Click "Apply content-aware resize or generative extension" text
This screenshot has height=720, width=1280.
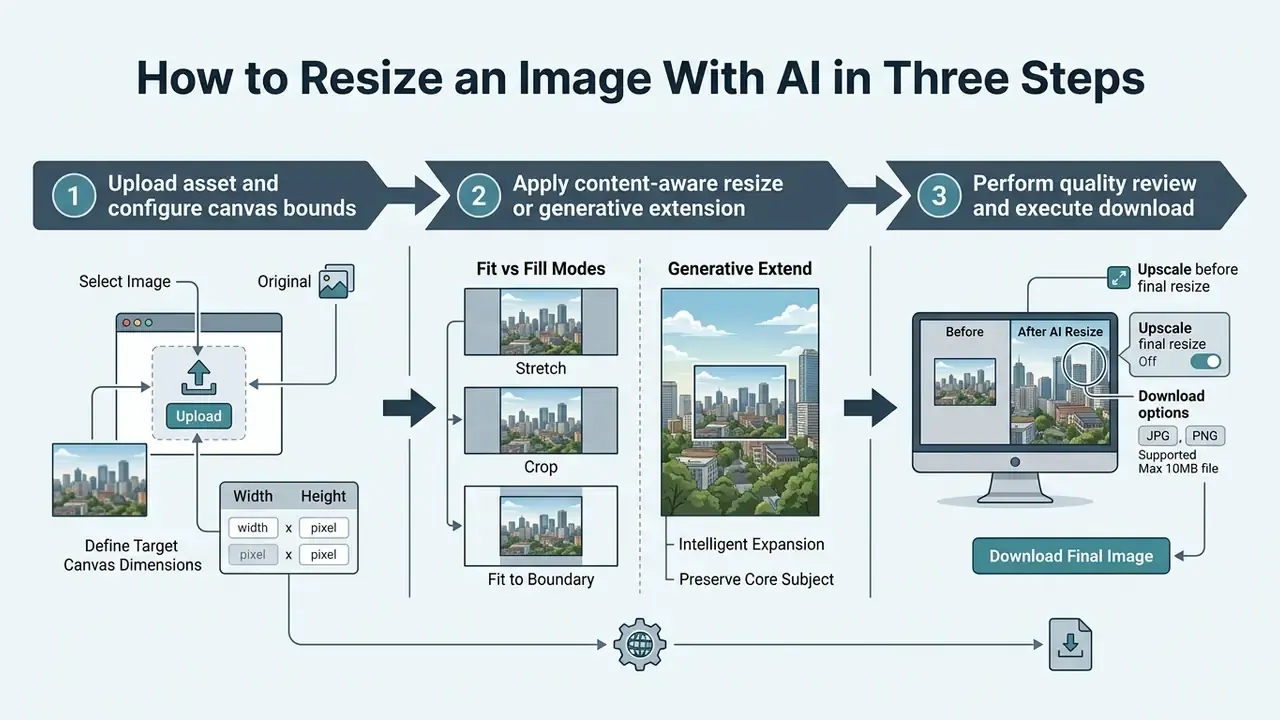(x=648, y=196)
